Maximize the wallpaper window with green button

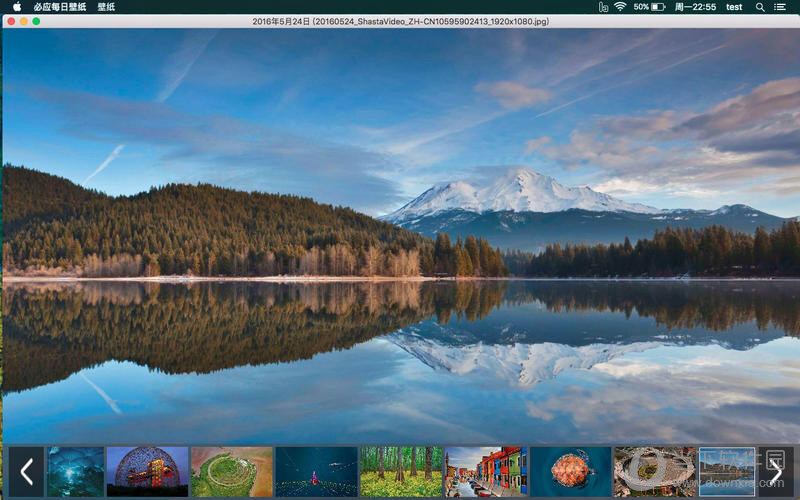[x=36, y=21]
